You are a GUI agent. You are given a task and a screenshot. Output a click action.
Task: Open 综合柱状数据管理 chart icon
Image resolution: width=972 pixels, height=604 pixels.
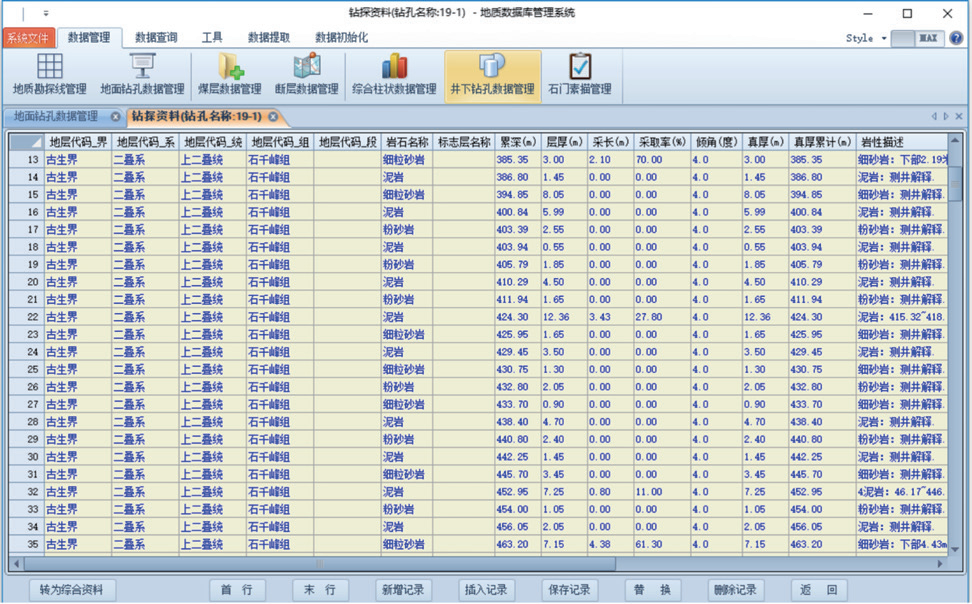click(x=394, y=66)
